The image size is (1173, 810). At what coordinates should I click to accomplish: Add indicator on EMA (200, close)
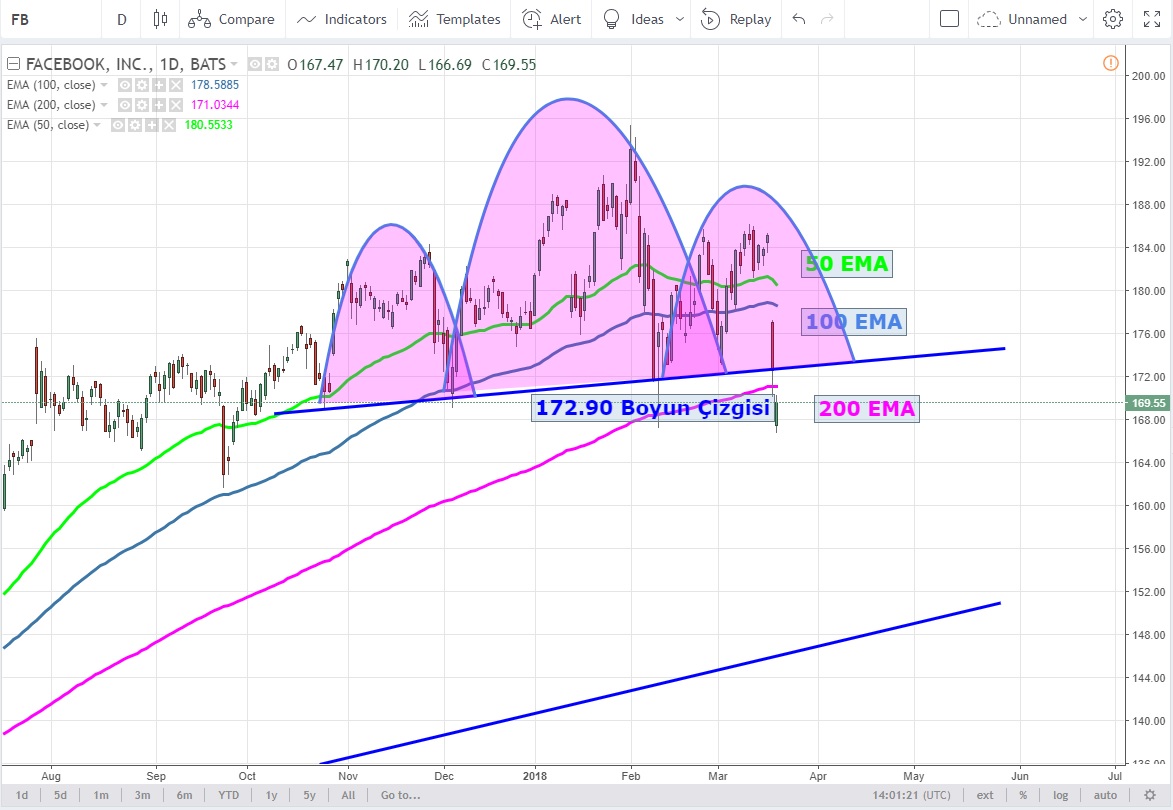pos(159,105)
